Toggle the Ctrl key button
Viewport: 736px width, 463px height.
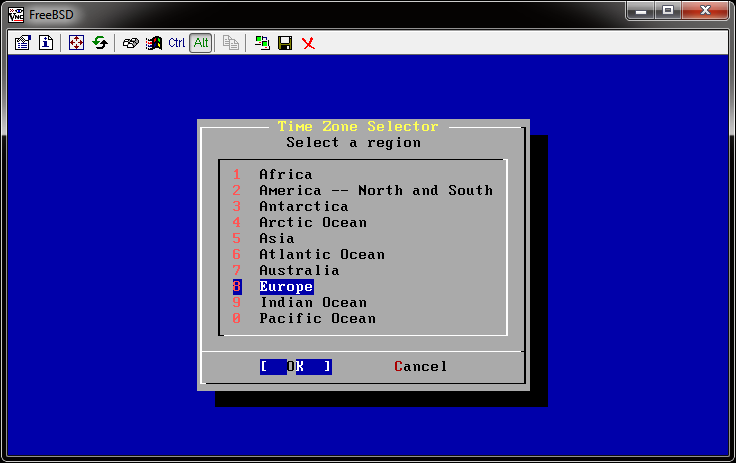point(176,43)
